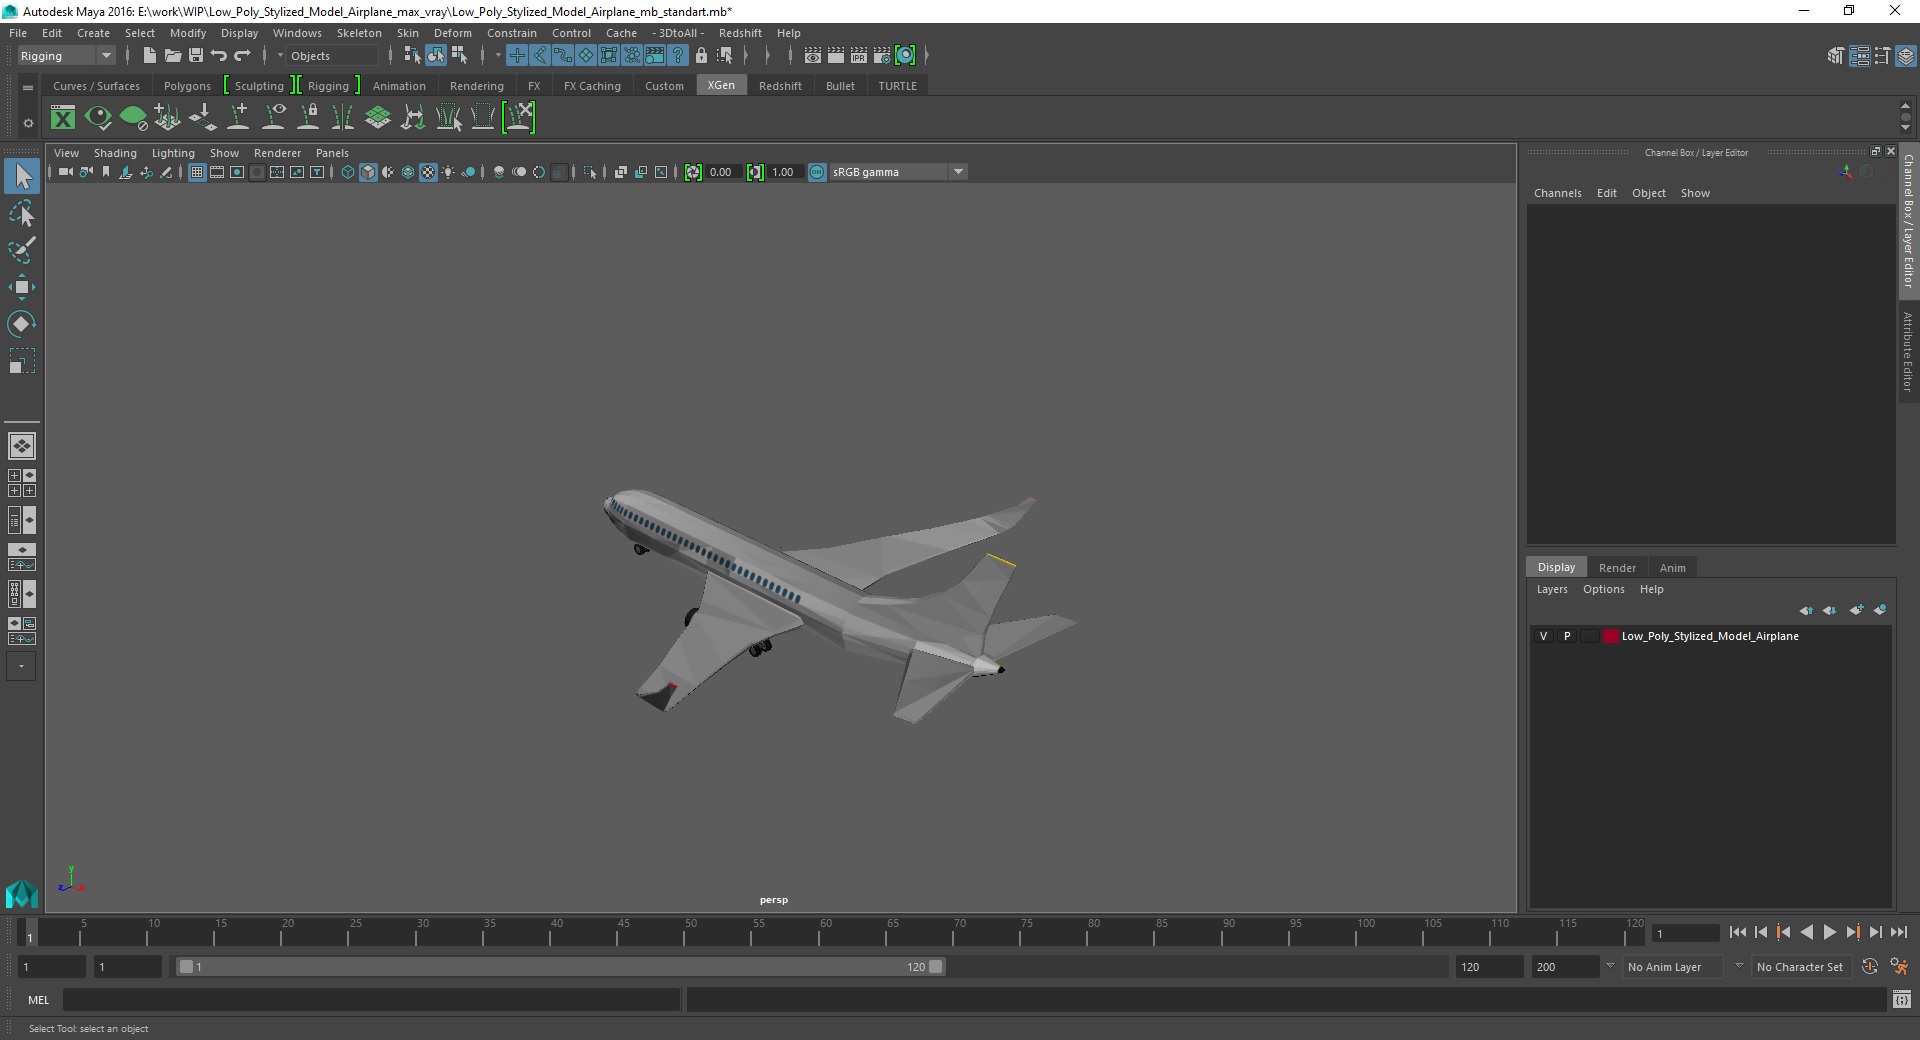Click the gamma 1.00 value field
This screenshot has height=1040, width=1920.
pyautogui.click(x=783, y=172)
